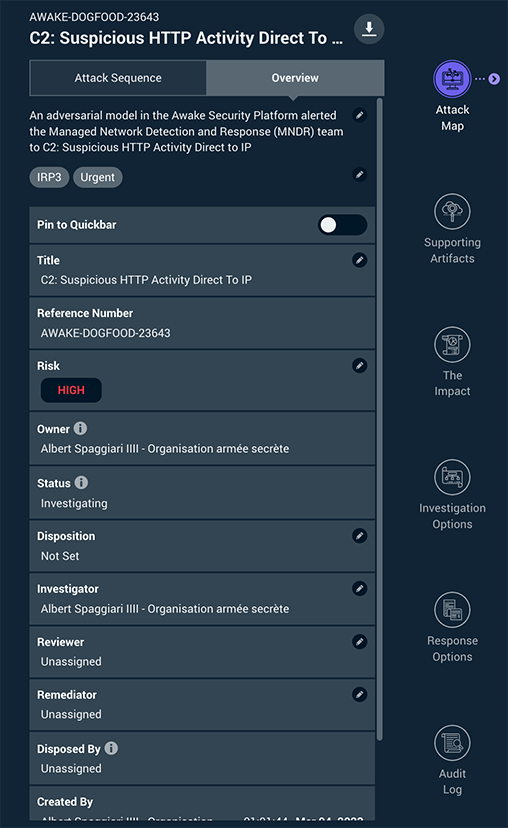Click the Urgent tag

point(98,177)
